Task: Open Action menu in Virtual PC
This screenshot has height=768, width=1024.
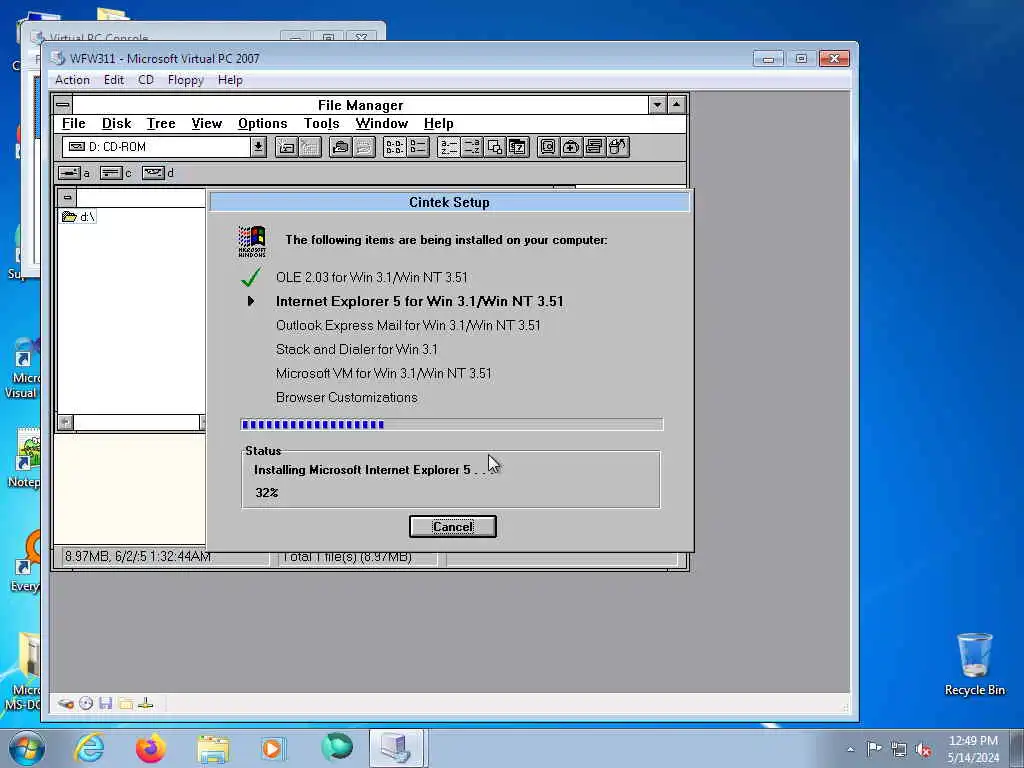Action: pyautogui.click(x=72, y=80)
